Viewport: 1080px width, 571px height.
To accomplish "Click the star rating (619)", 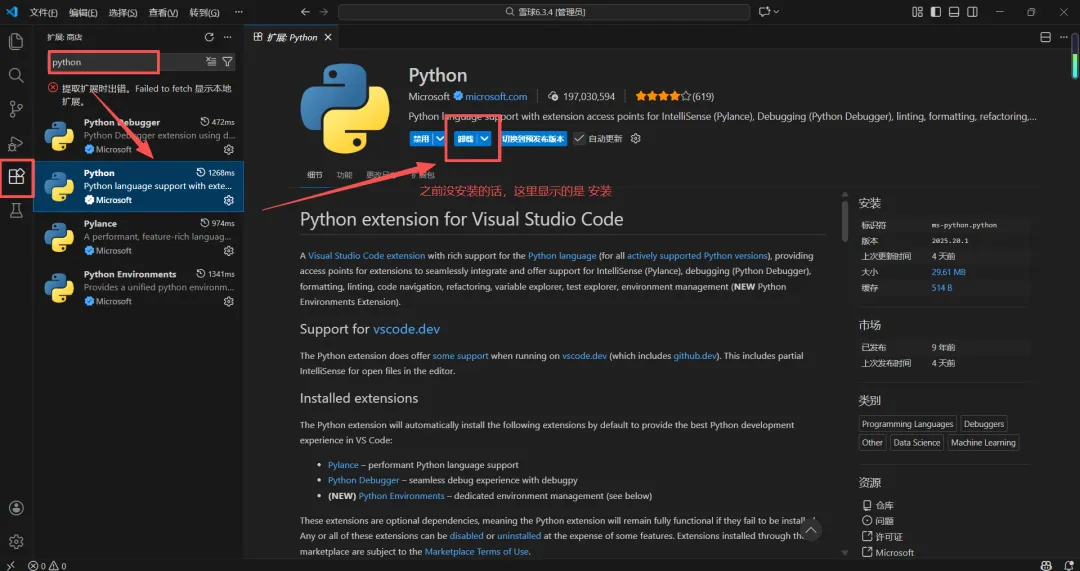I will click(674, 96).
